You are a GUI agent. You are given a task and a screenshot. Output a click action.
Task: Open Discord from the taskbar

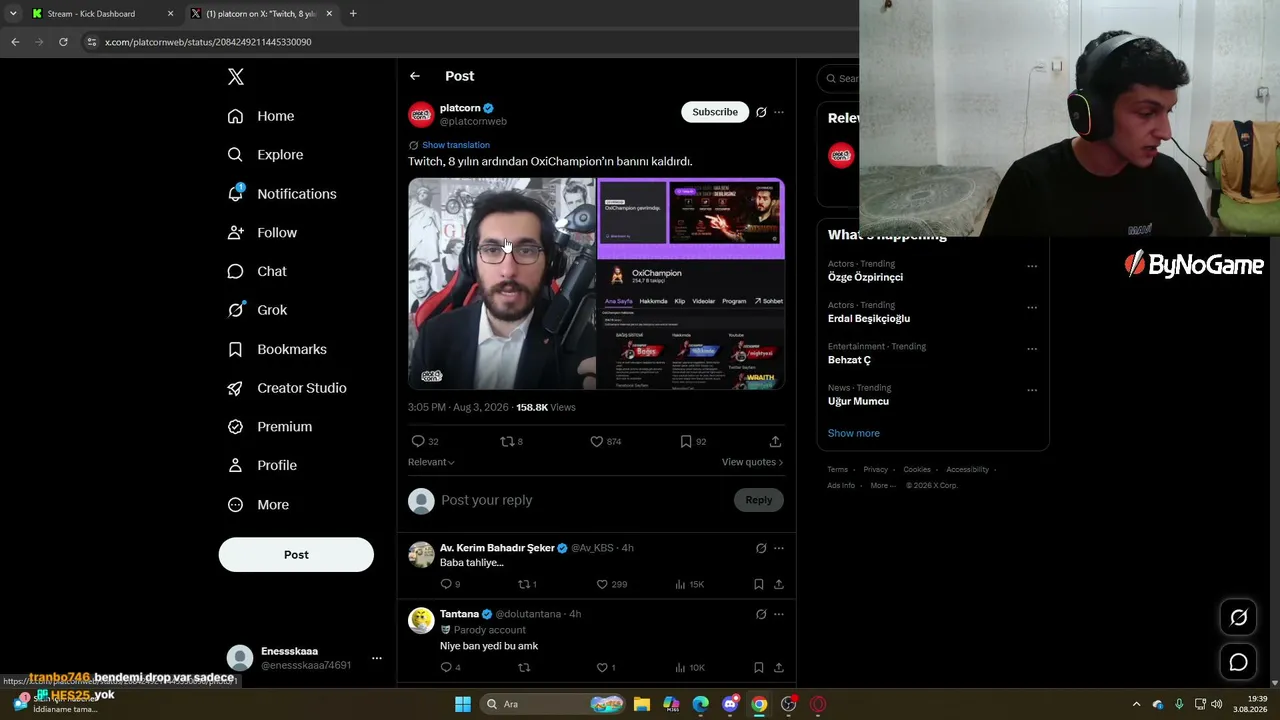(x=730, y=704)
